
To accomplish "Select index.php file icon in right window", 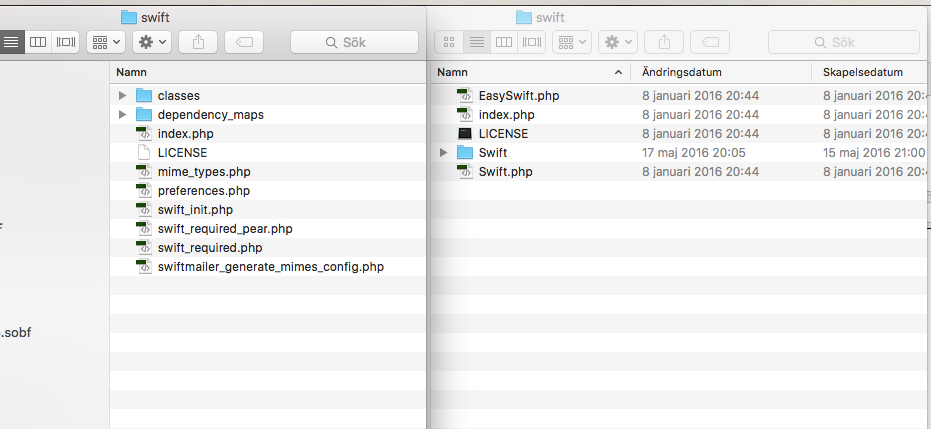I will [x=465, y=115].
